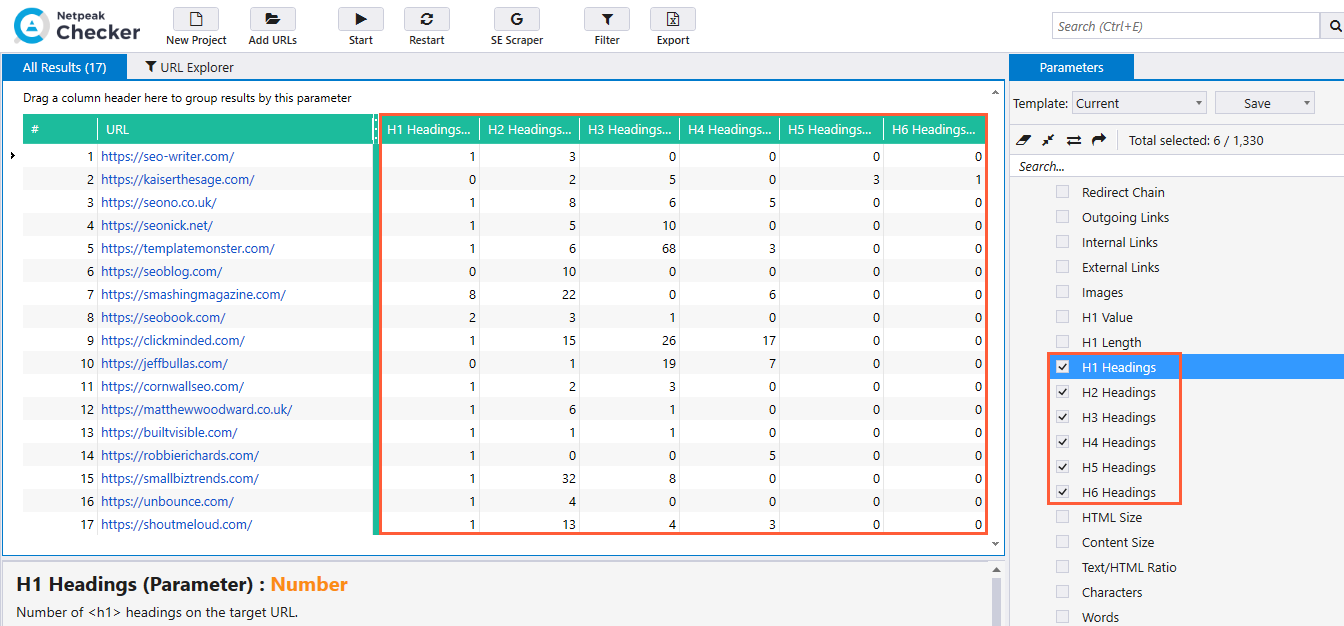Click the H6 Headings column header

(934, 129)
